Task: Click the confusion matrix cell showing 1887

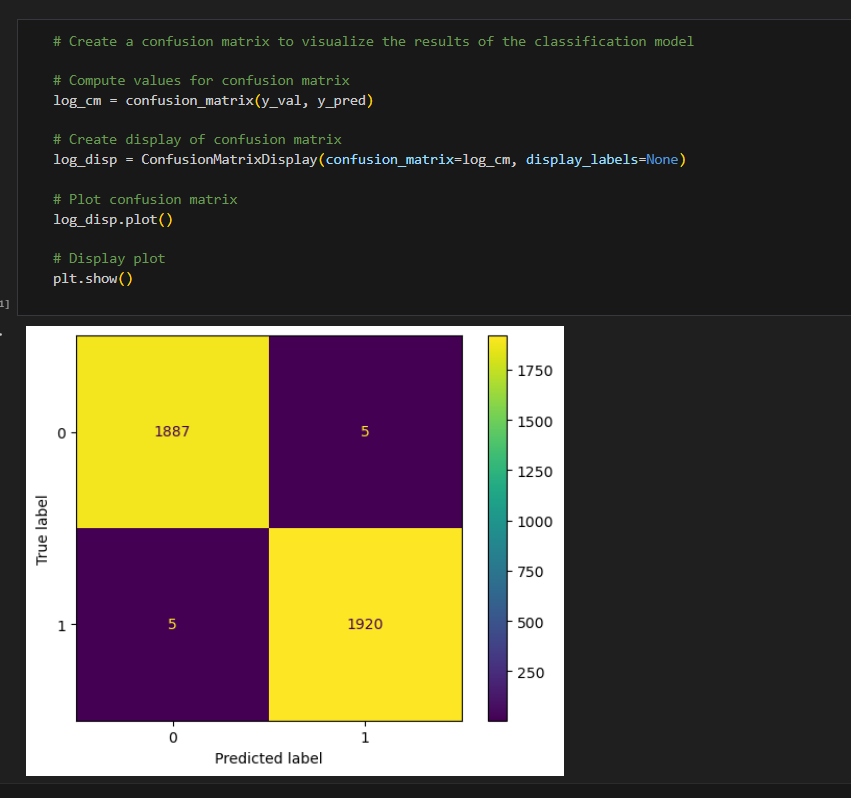Action: tap(172, 431)
